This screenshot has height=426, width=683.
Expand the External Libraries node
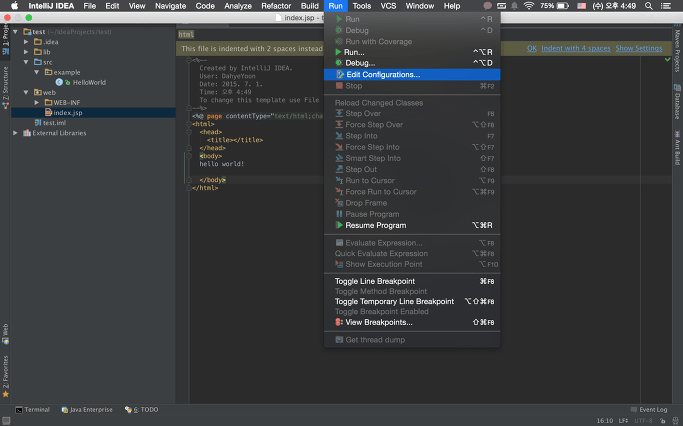tap(15, 132)
